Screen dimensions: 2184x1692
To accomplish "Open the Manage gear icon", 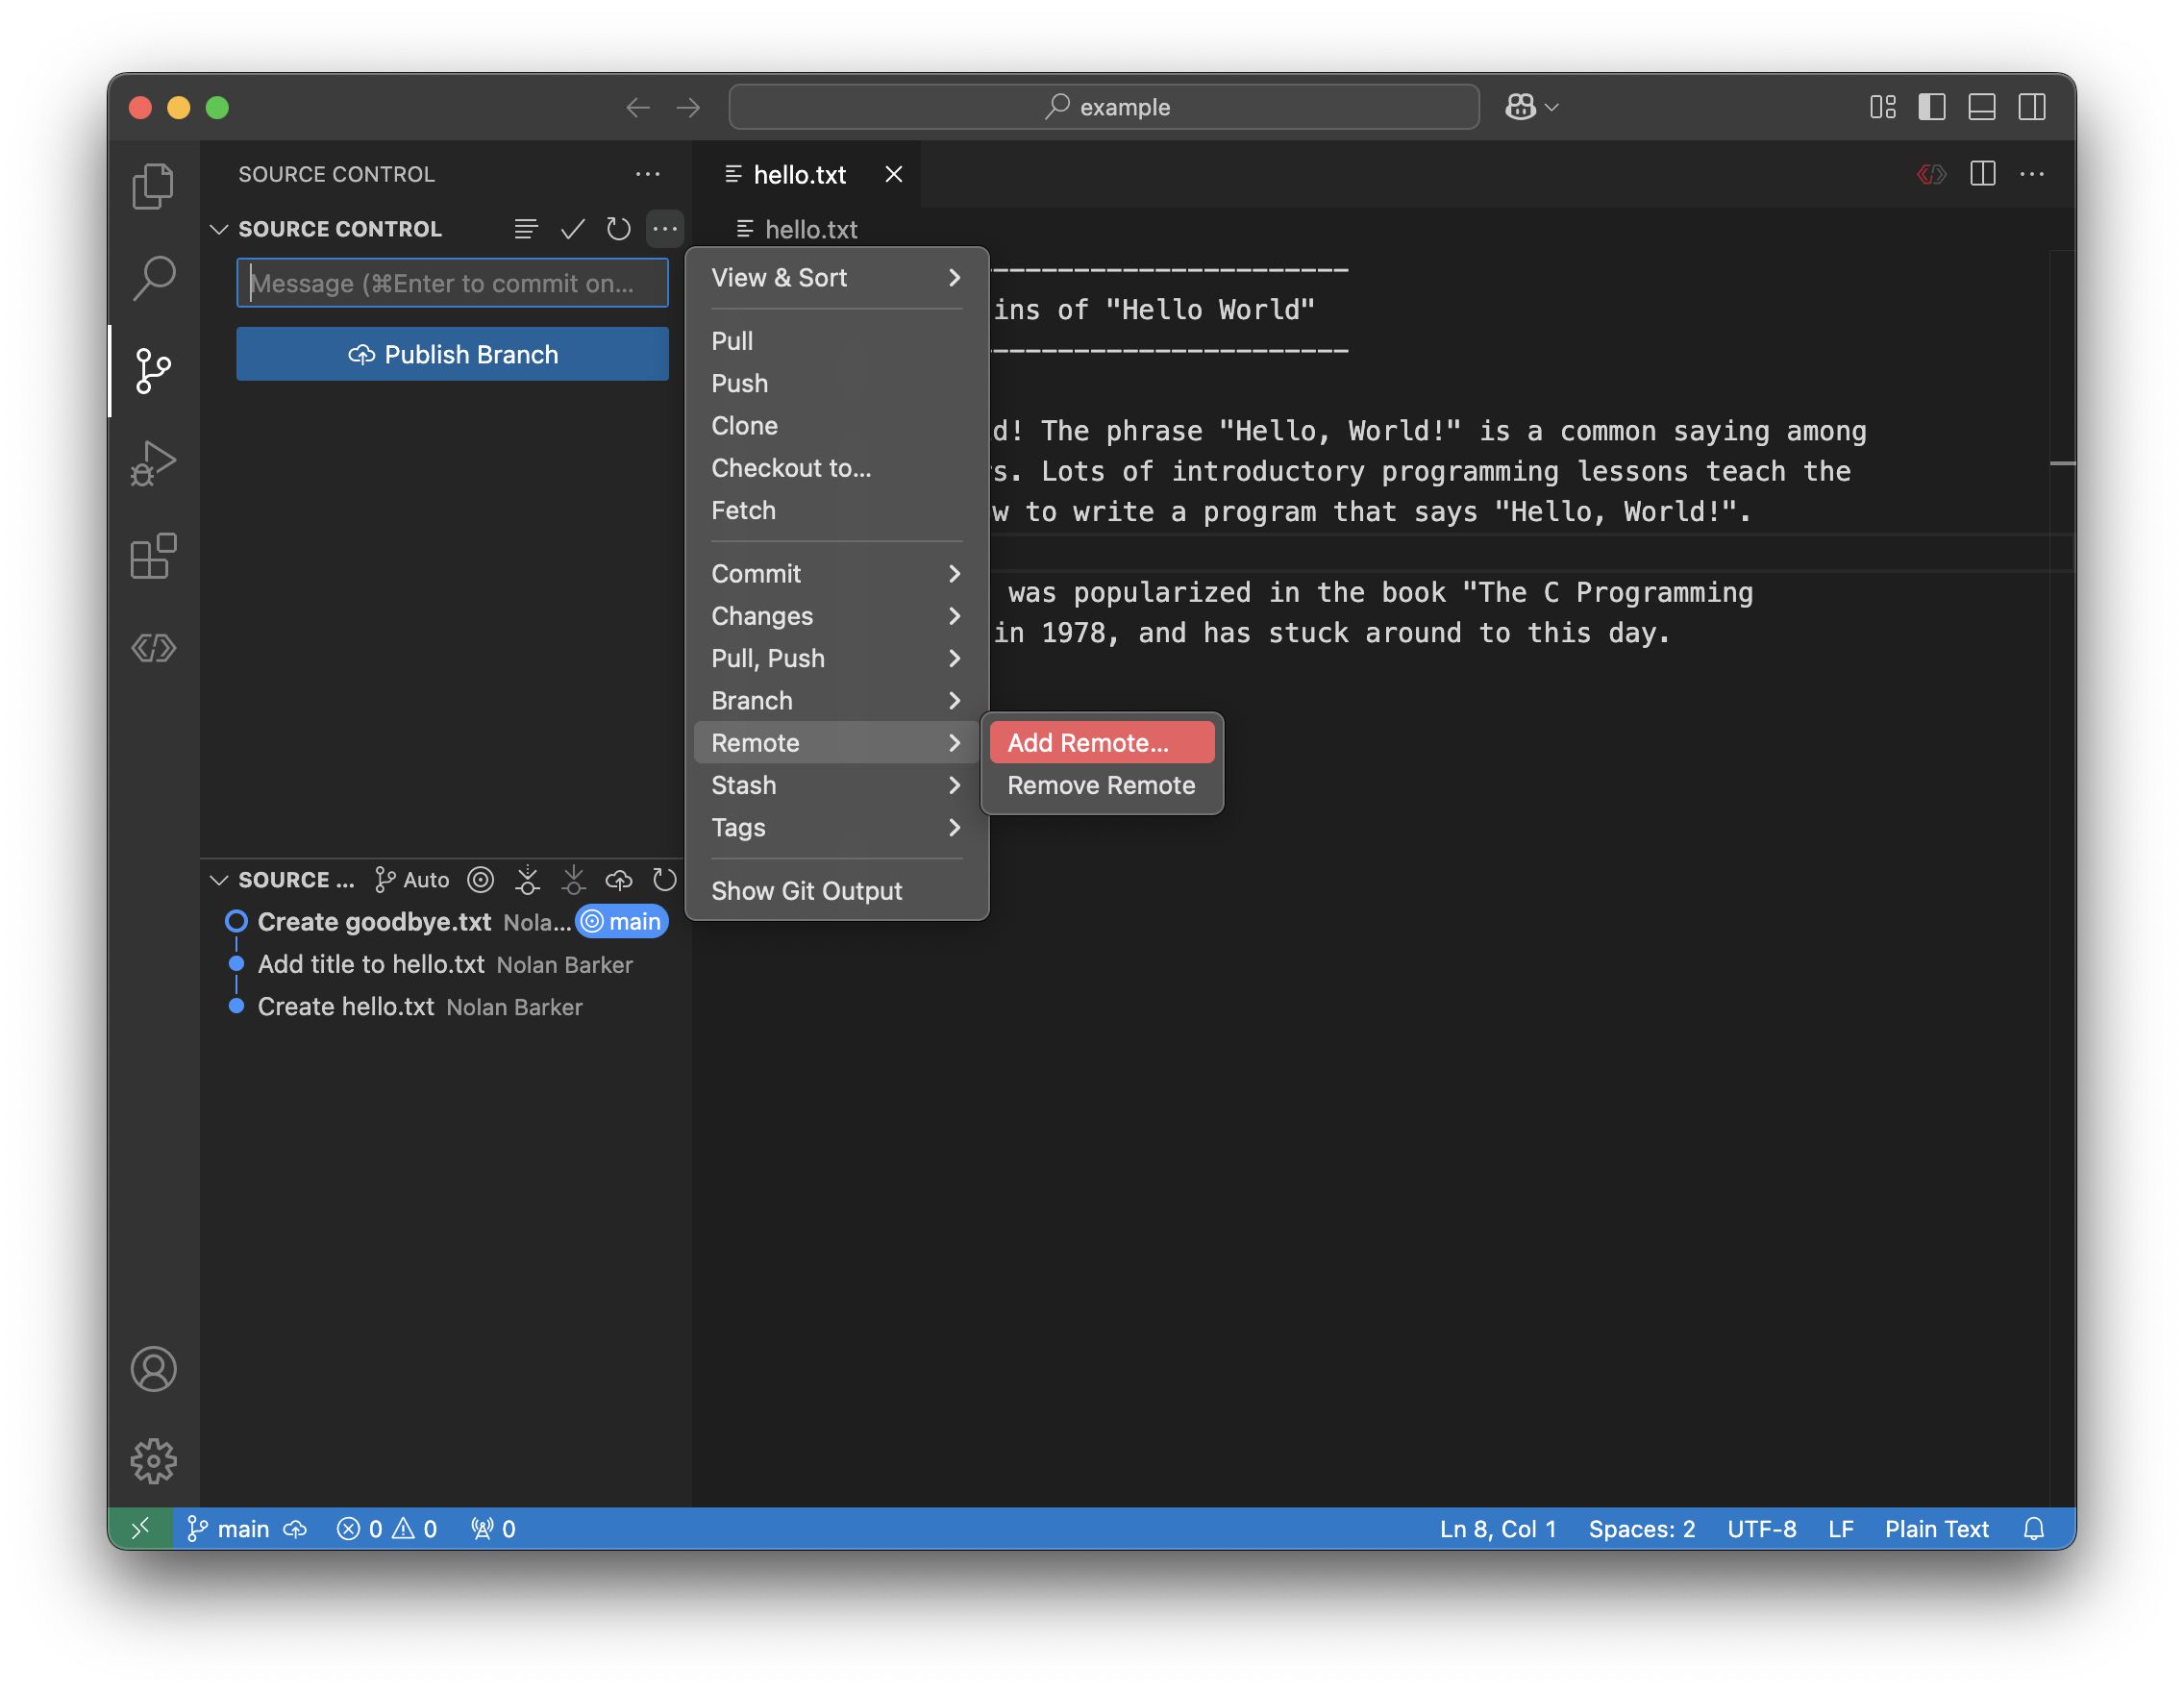I will coord(153,1461).
